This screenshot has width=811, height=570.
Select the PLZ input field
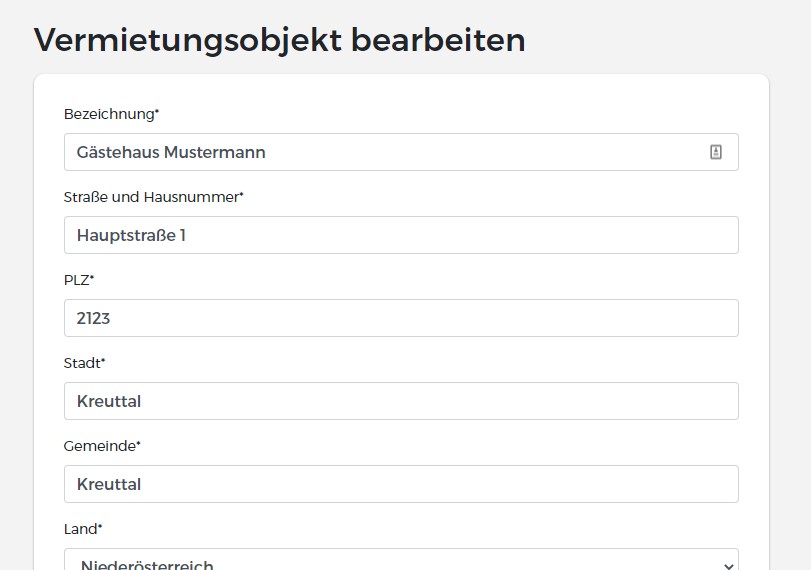coord(401,318)
